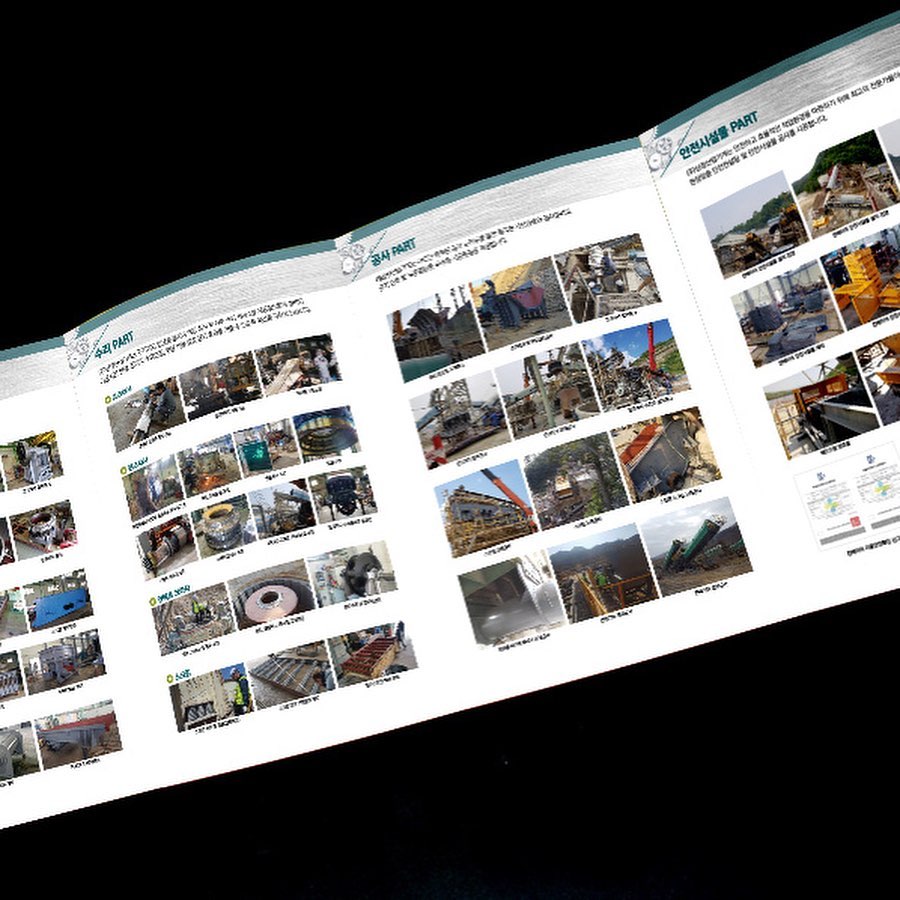The height and width of the screenshot is (900, 900).
Task: Open the photo of the blue vibrating screen deck
Action: point(58,600)
